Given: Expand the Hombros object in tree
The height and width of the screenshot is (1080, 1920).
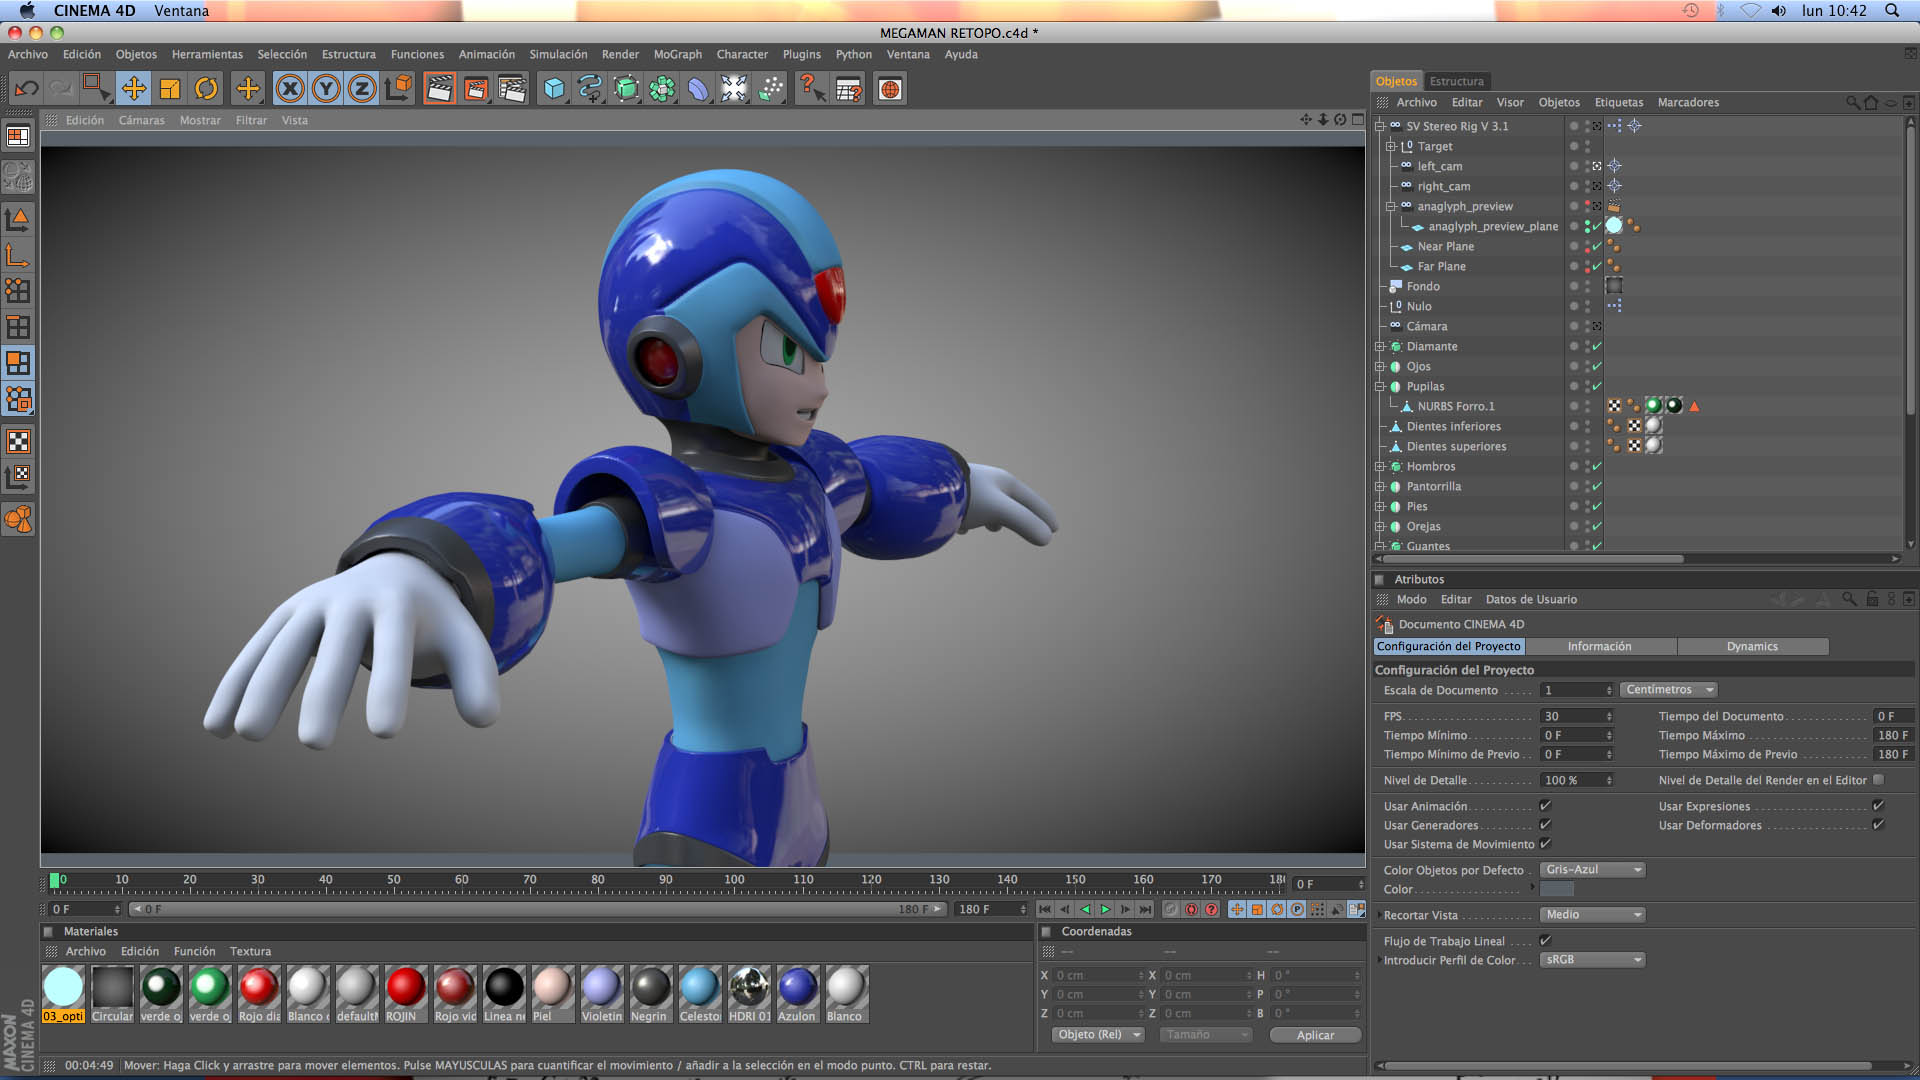Looking at the screenshot, I should click(x=1380, y=467).
